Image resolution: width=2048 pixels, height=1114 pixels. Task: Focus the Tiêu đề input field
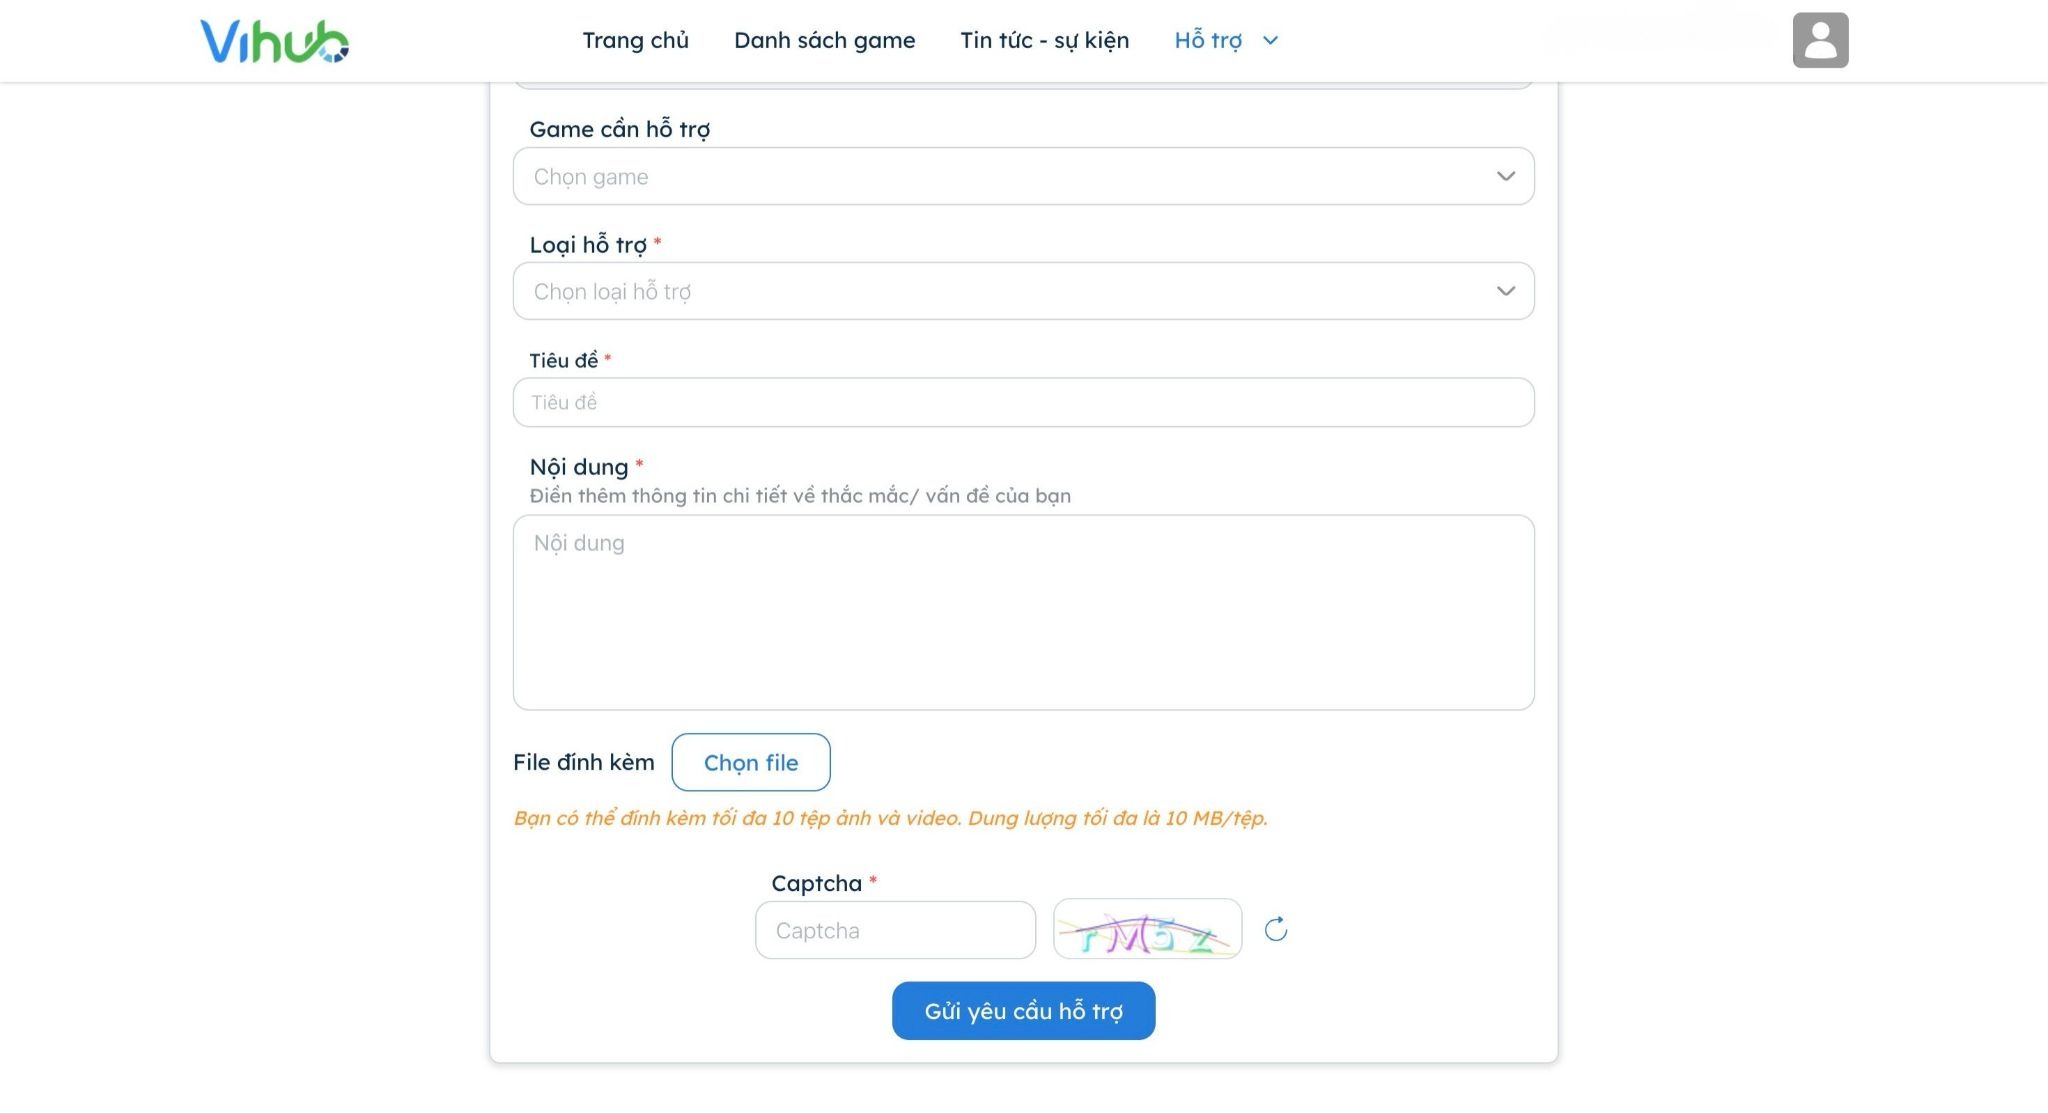pyautogui.click(x=1023, y=402)
